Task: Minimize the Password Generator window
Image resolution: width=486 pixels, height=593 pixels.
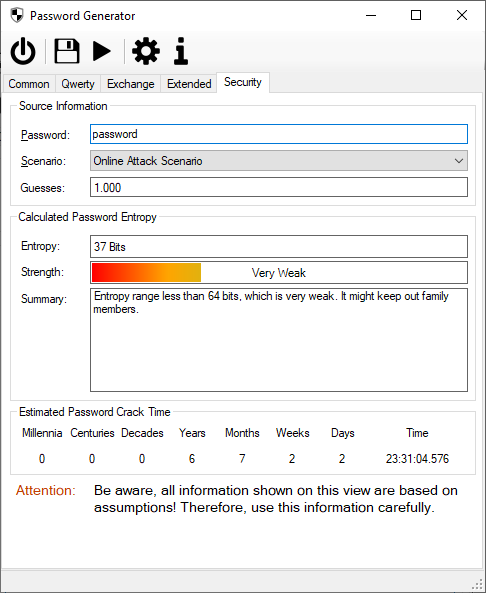Action: point(371,16)
